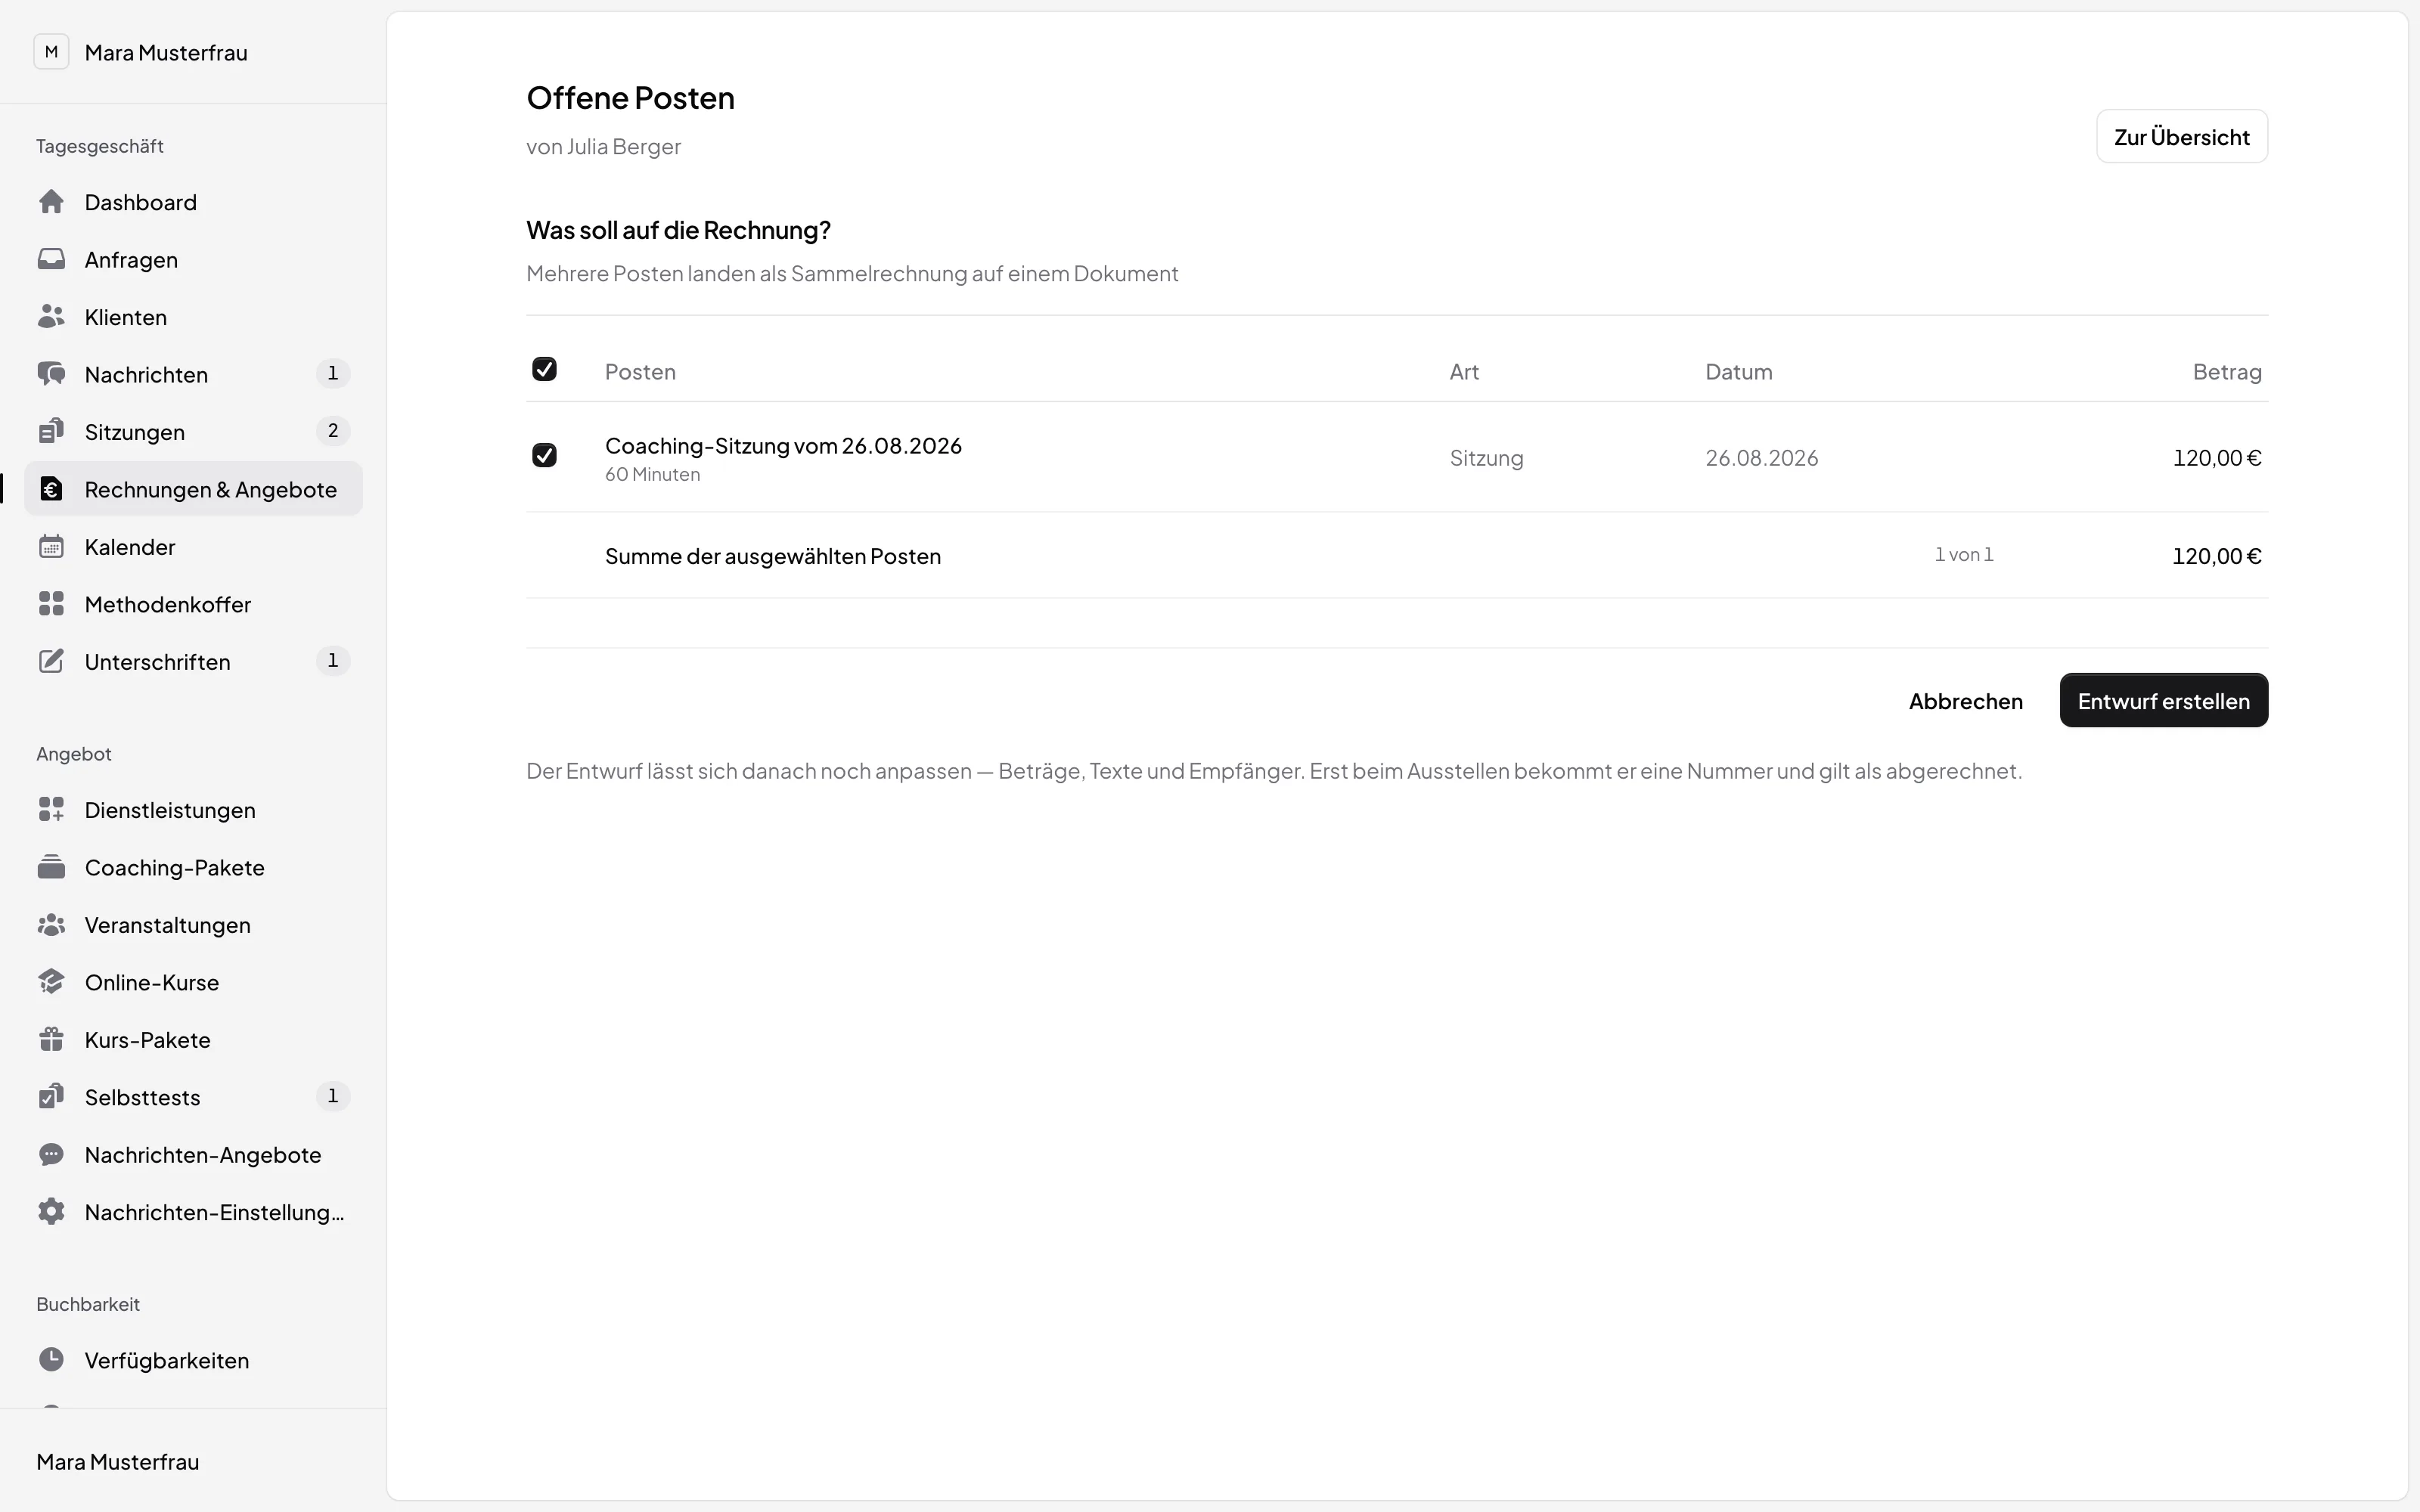Viewport: 2420px width, 1512px height.
Task: Open Nachrichten with 1 unread
Action: pyautogui.click(x=193, y=374)
